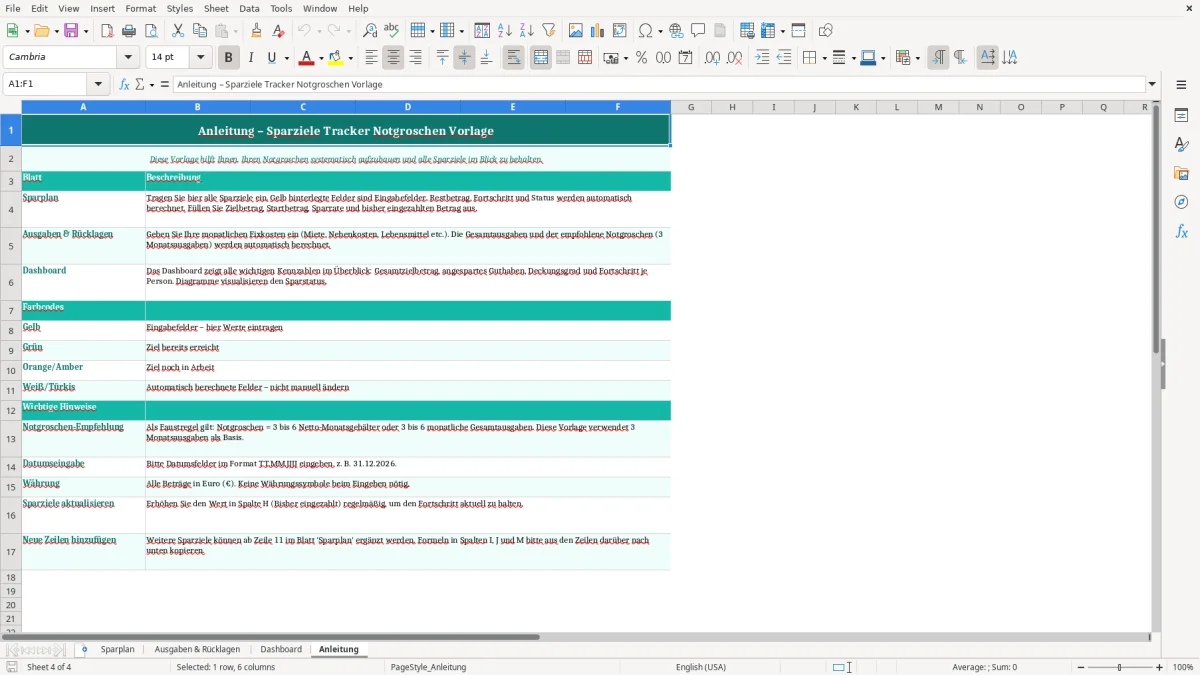The image size is (1200, 675).
Task: Toggle horizontal centering
Action: coord(393,58)
